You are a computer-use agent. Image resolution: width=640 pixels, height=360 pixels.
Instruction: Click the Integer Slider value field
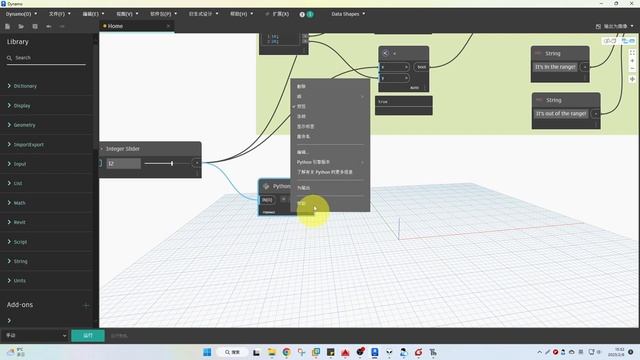[123, 164]
